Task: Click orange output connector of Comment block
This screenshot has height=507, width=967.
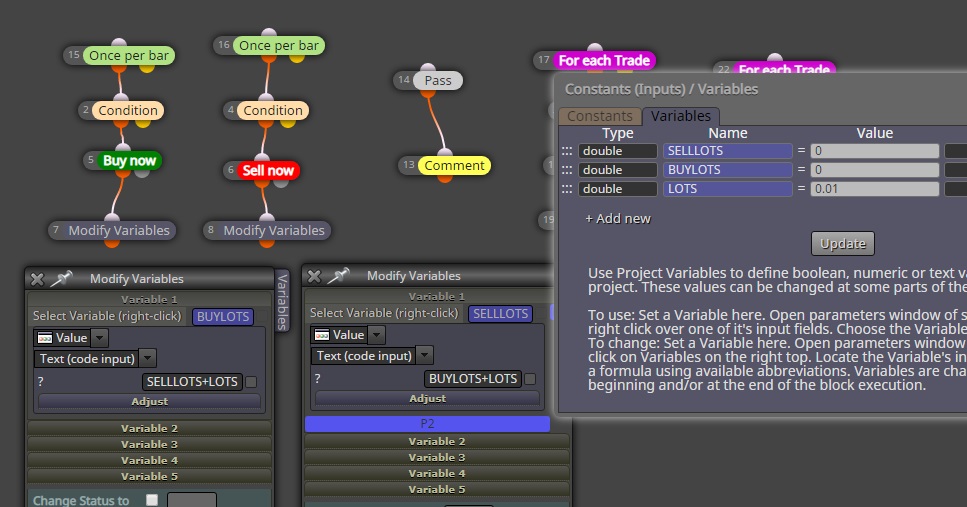Action: pyautogui.click(x=445, y=178)
